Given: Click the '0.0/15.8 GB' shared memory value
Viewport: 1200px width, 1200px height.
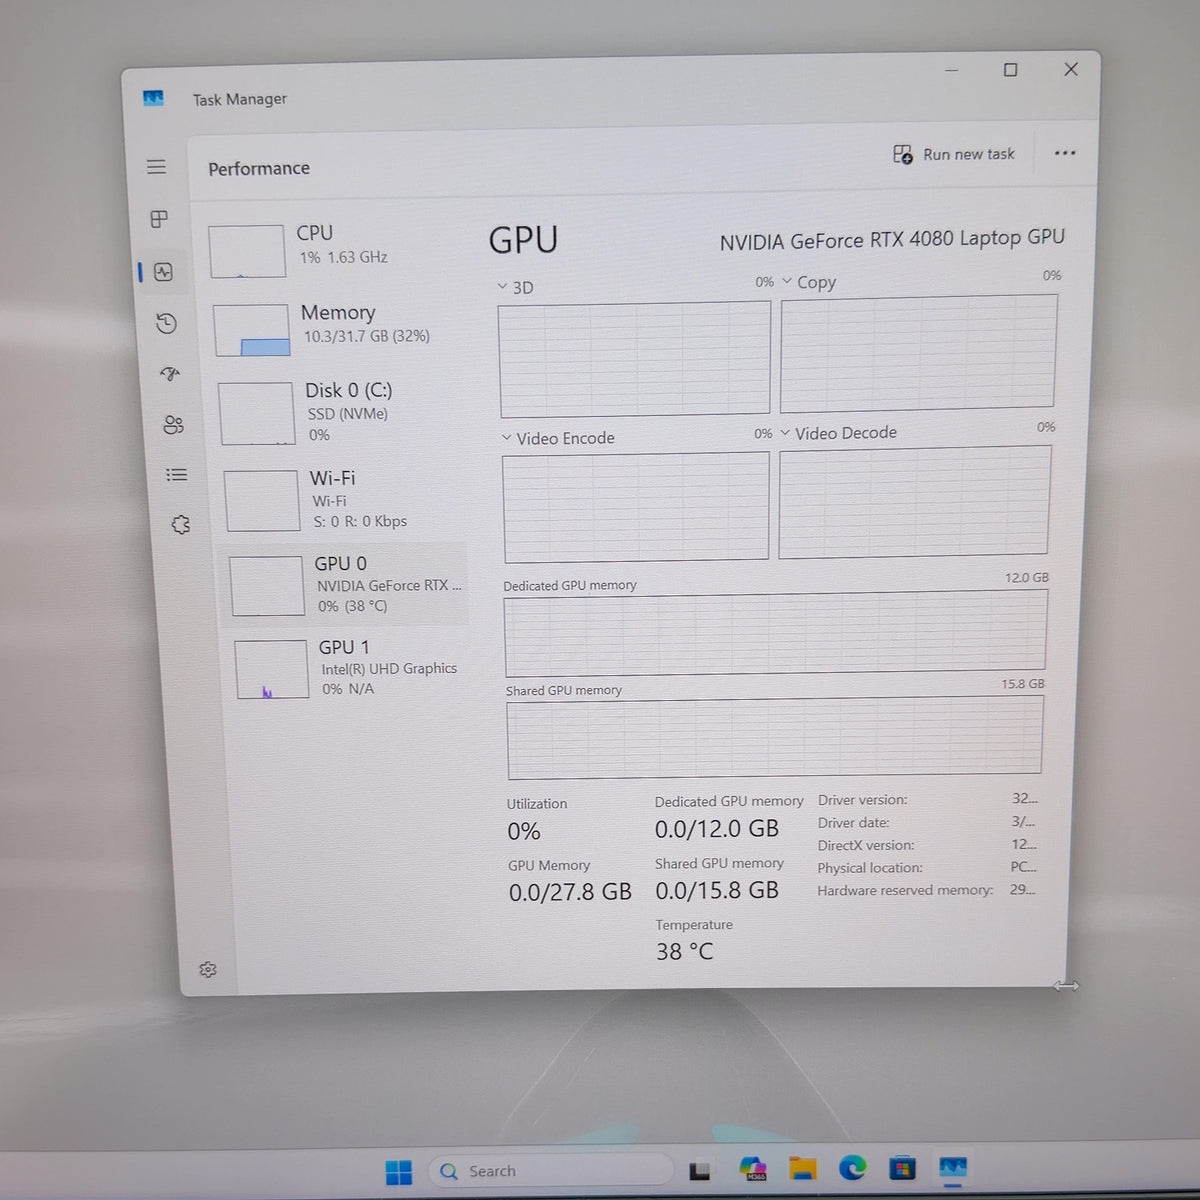Looking at the screenshot, I should click(x=717, y=890).
